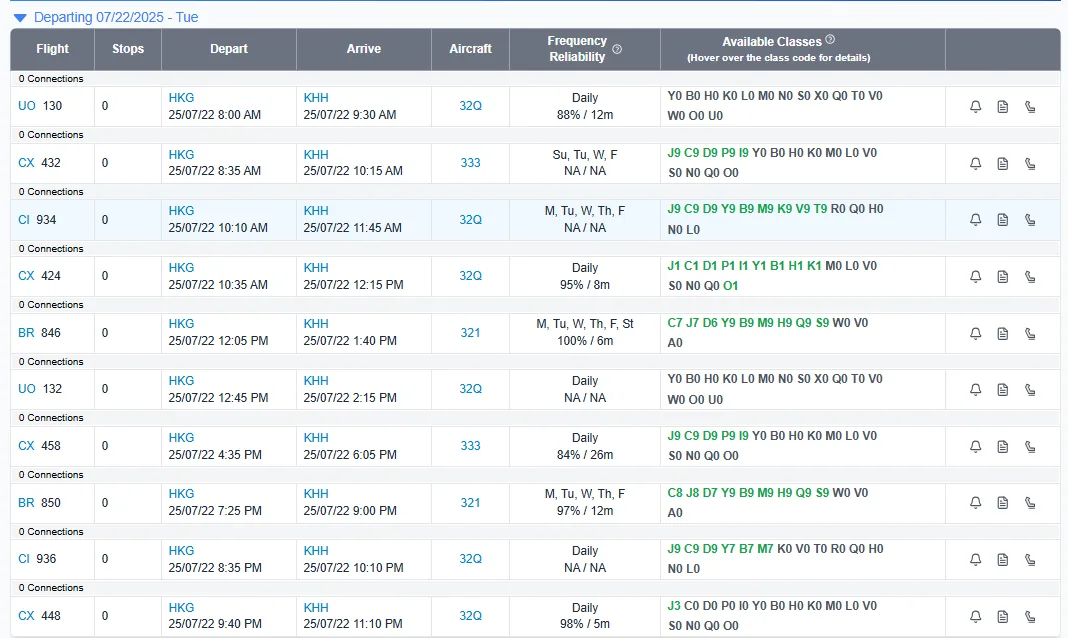Image resolution: width=1068 pixels, height=638 pixels.
Task: Set a bell alert for CX 424
Action: click(975, 276)
